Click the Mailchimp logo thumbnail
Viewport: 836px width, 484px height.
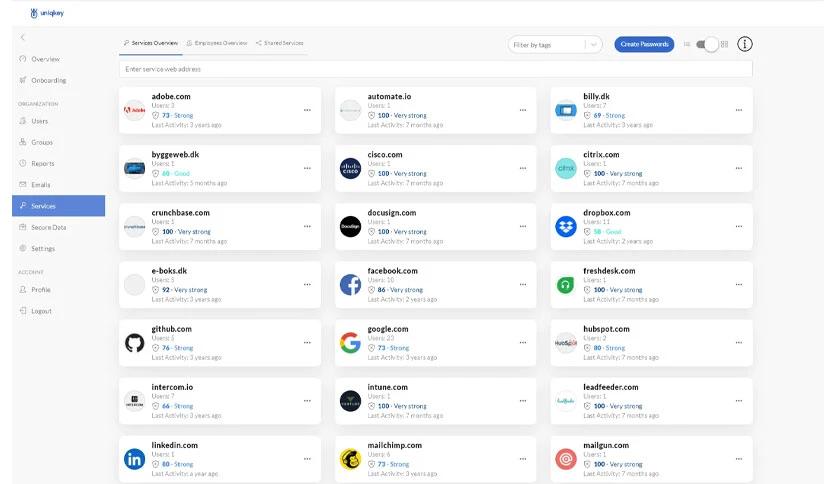[x=350, y=459]
